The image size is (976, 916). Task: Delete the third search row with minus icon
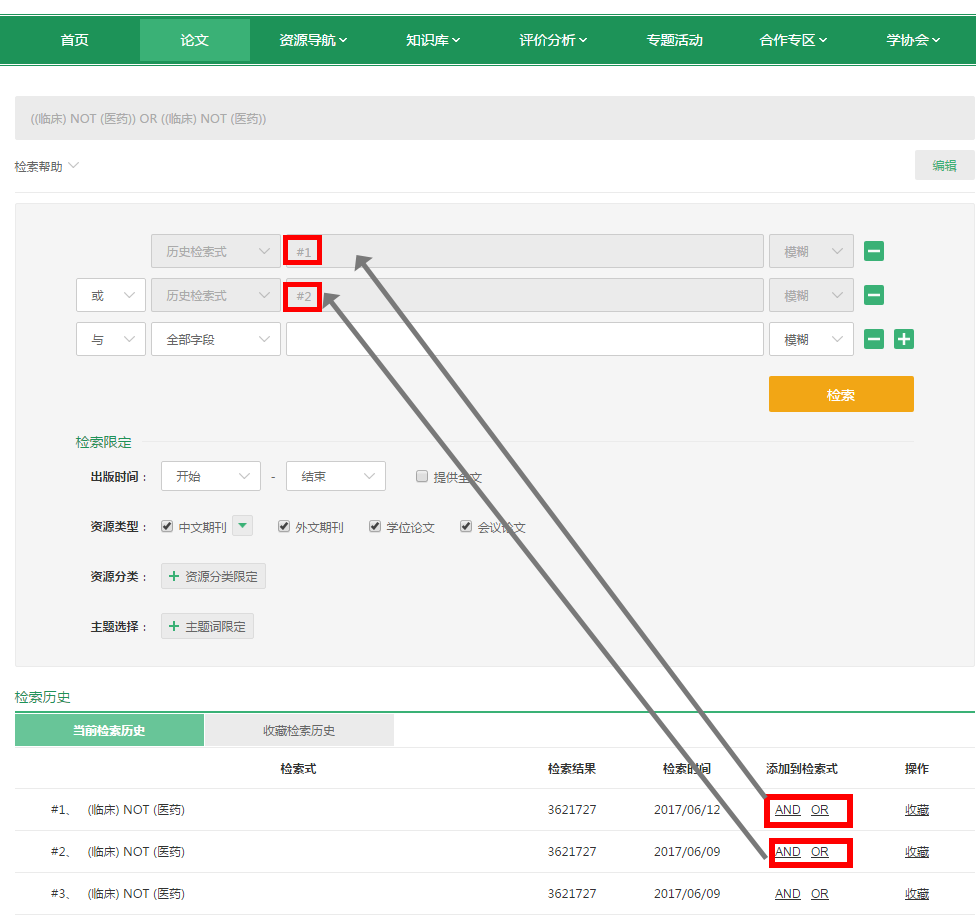[874, 340]
